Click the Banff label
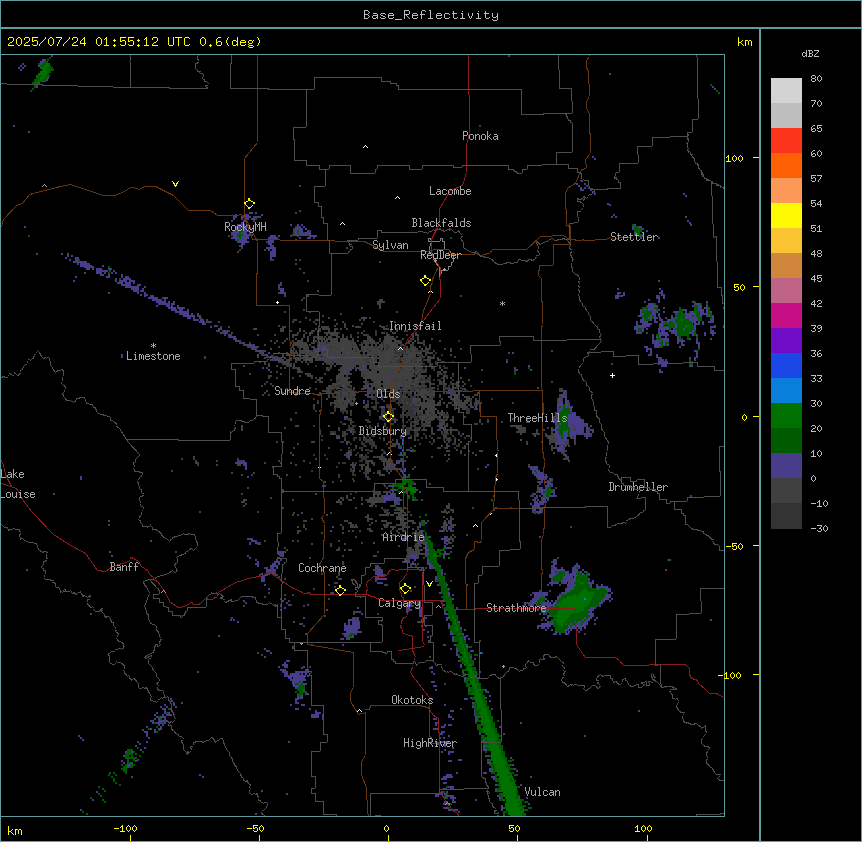This screenshot has height=842, width=862. coord(124,567)
